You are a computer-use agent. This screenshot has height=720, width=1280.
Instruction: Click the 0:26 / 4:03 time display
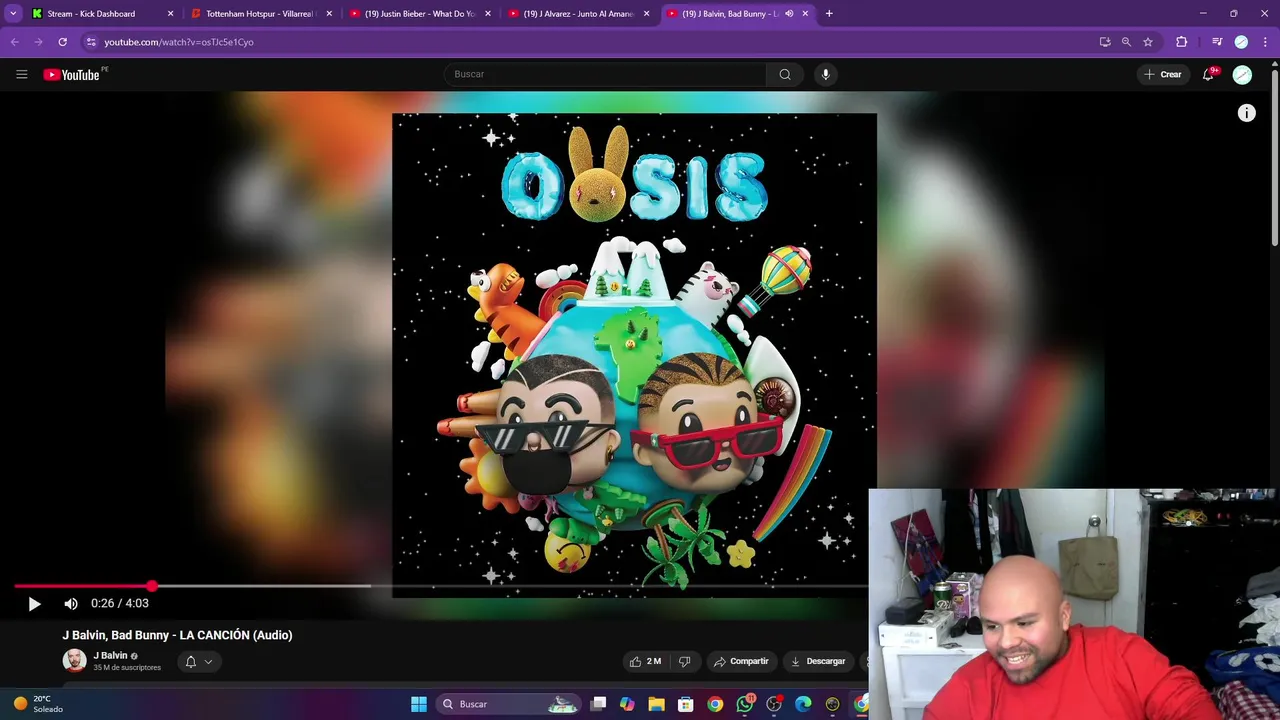tap(119, 604)
